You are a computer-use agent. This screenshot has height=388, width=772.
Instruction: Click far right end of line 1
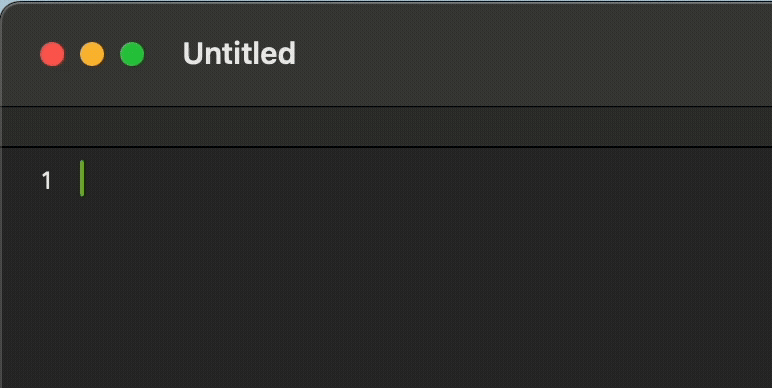click(758, 180)
